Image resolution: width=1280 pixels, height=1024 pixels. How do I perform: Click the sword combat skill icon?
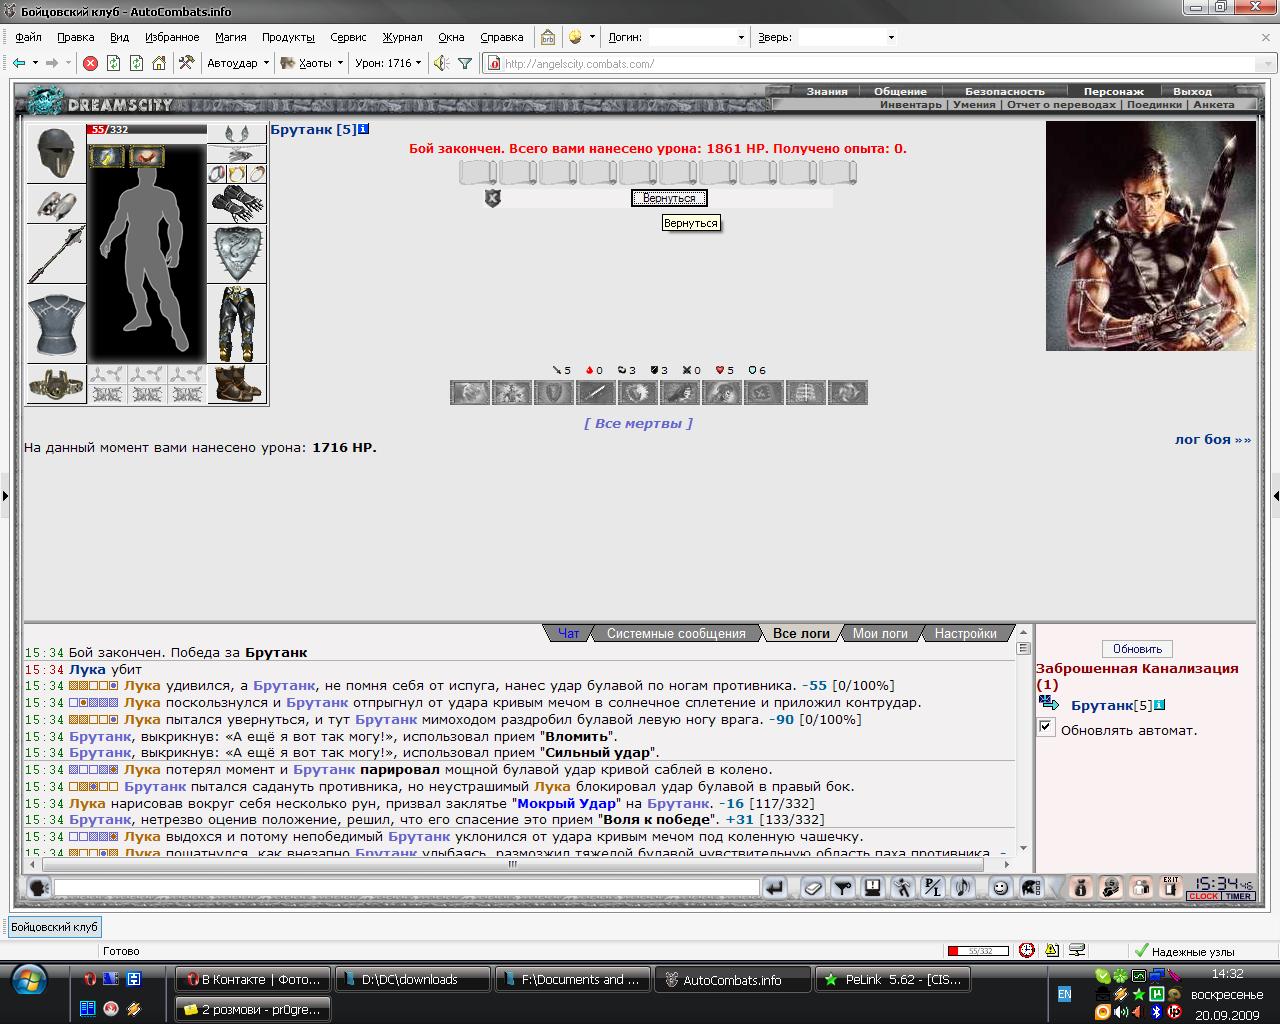click(x=595, y=392)
